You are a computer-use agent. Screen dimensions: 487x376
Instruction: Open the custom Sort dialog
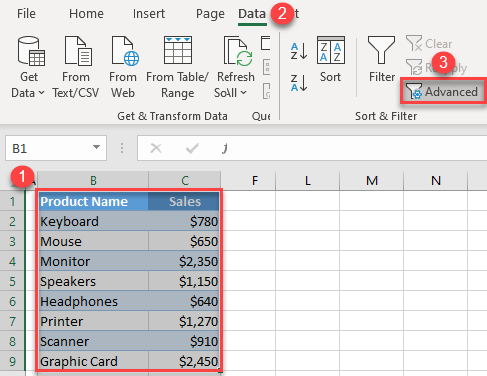[x=330, y=60]
